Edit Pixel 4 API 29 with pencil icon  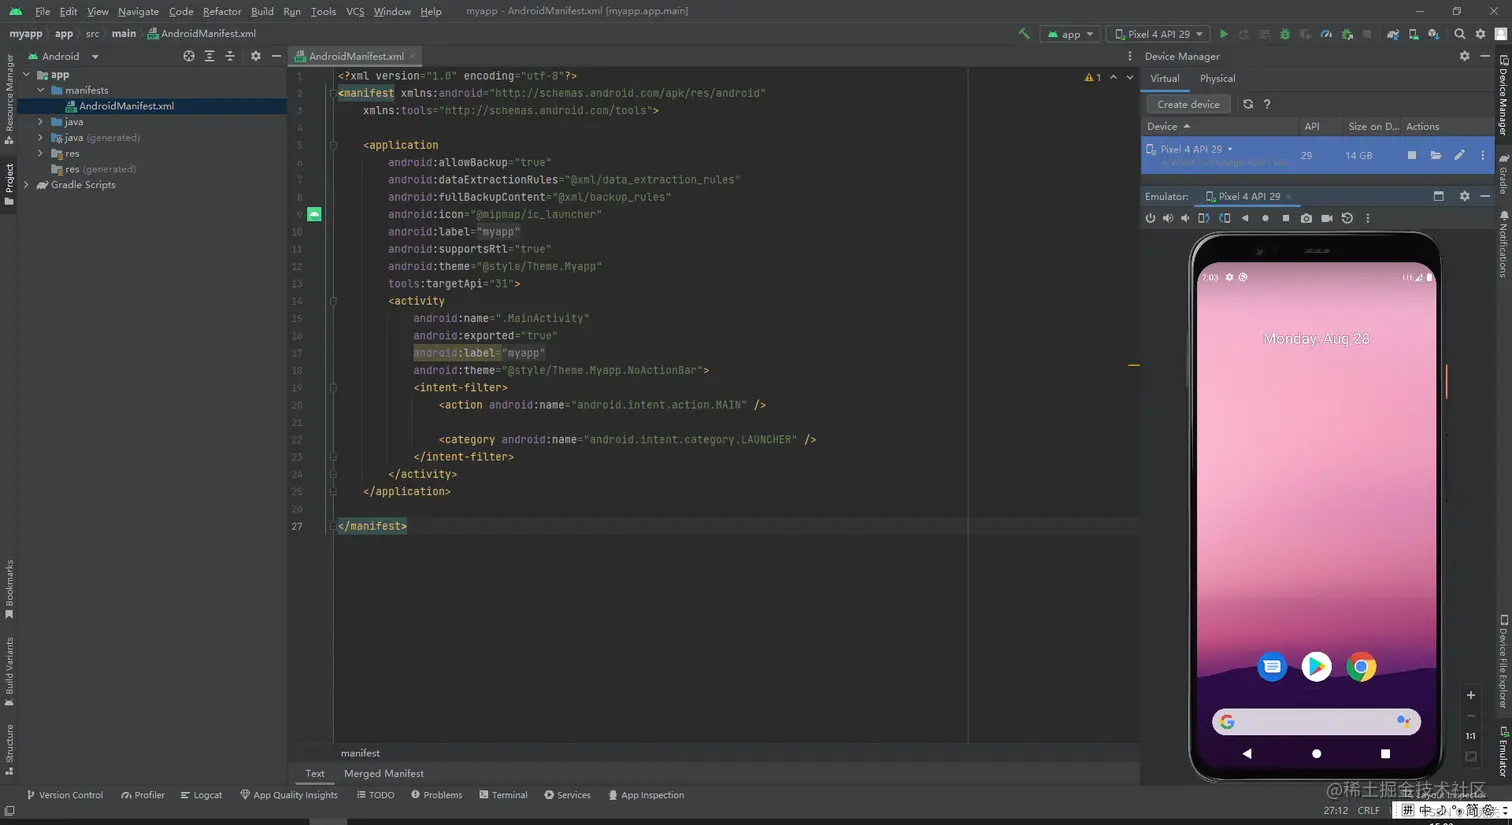pos(1459,155)
